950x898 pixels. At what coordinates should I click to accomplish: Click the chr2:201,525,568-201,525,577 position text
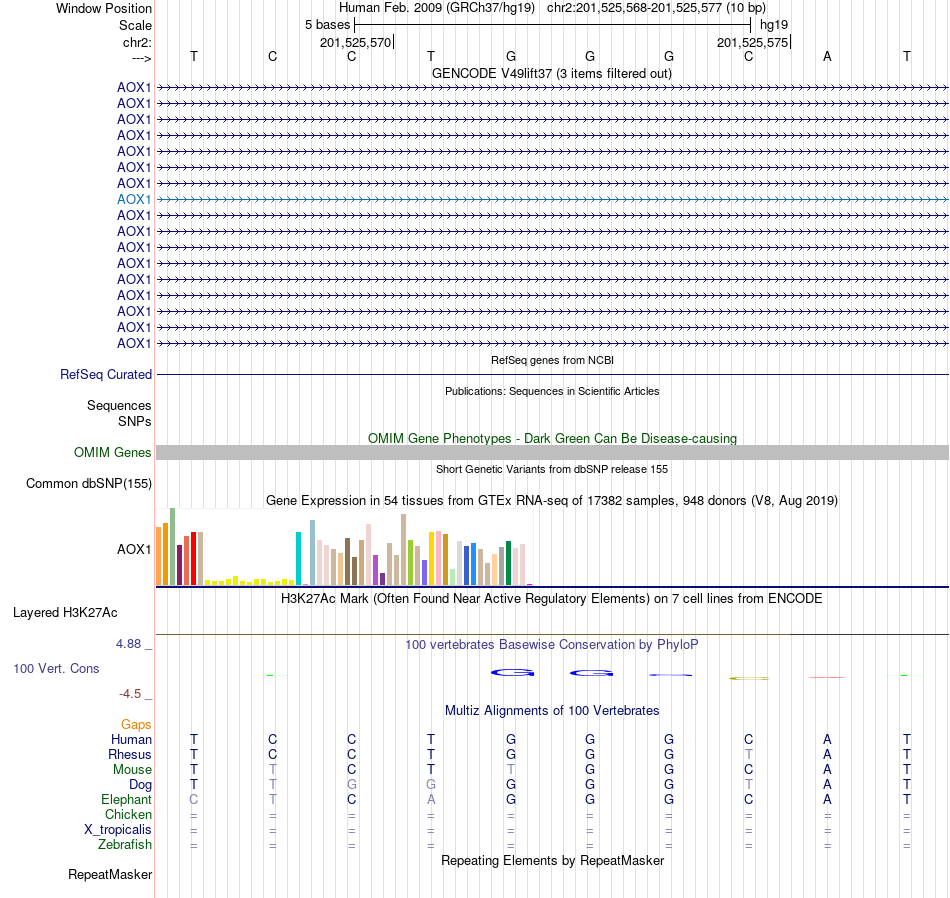(656, 8)
